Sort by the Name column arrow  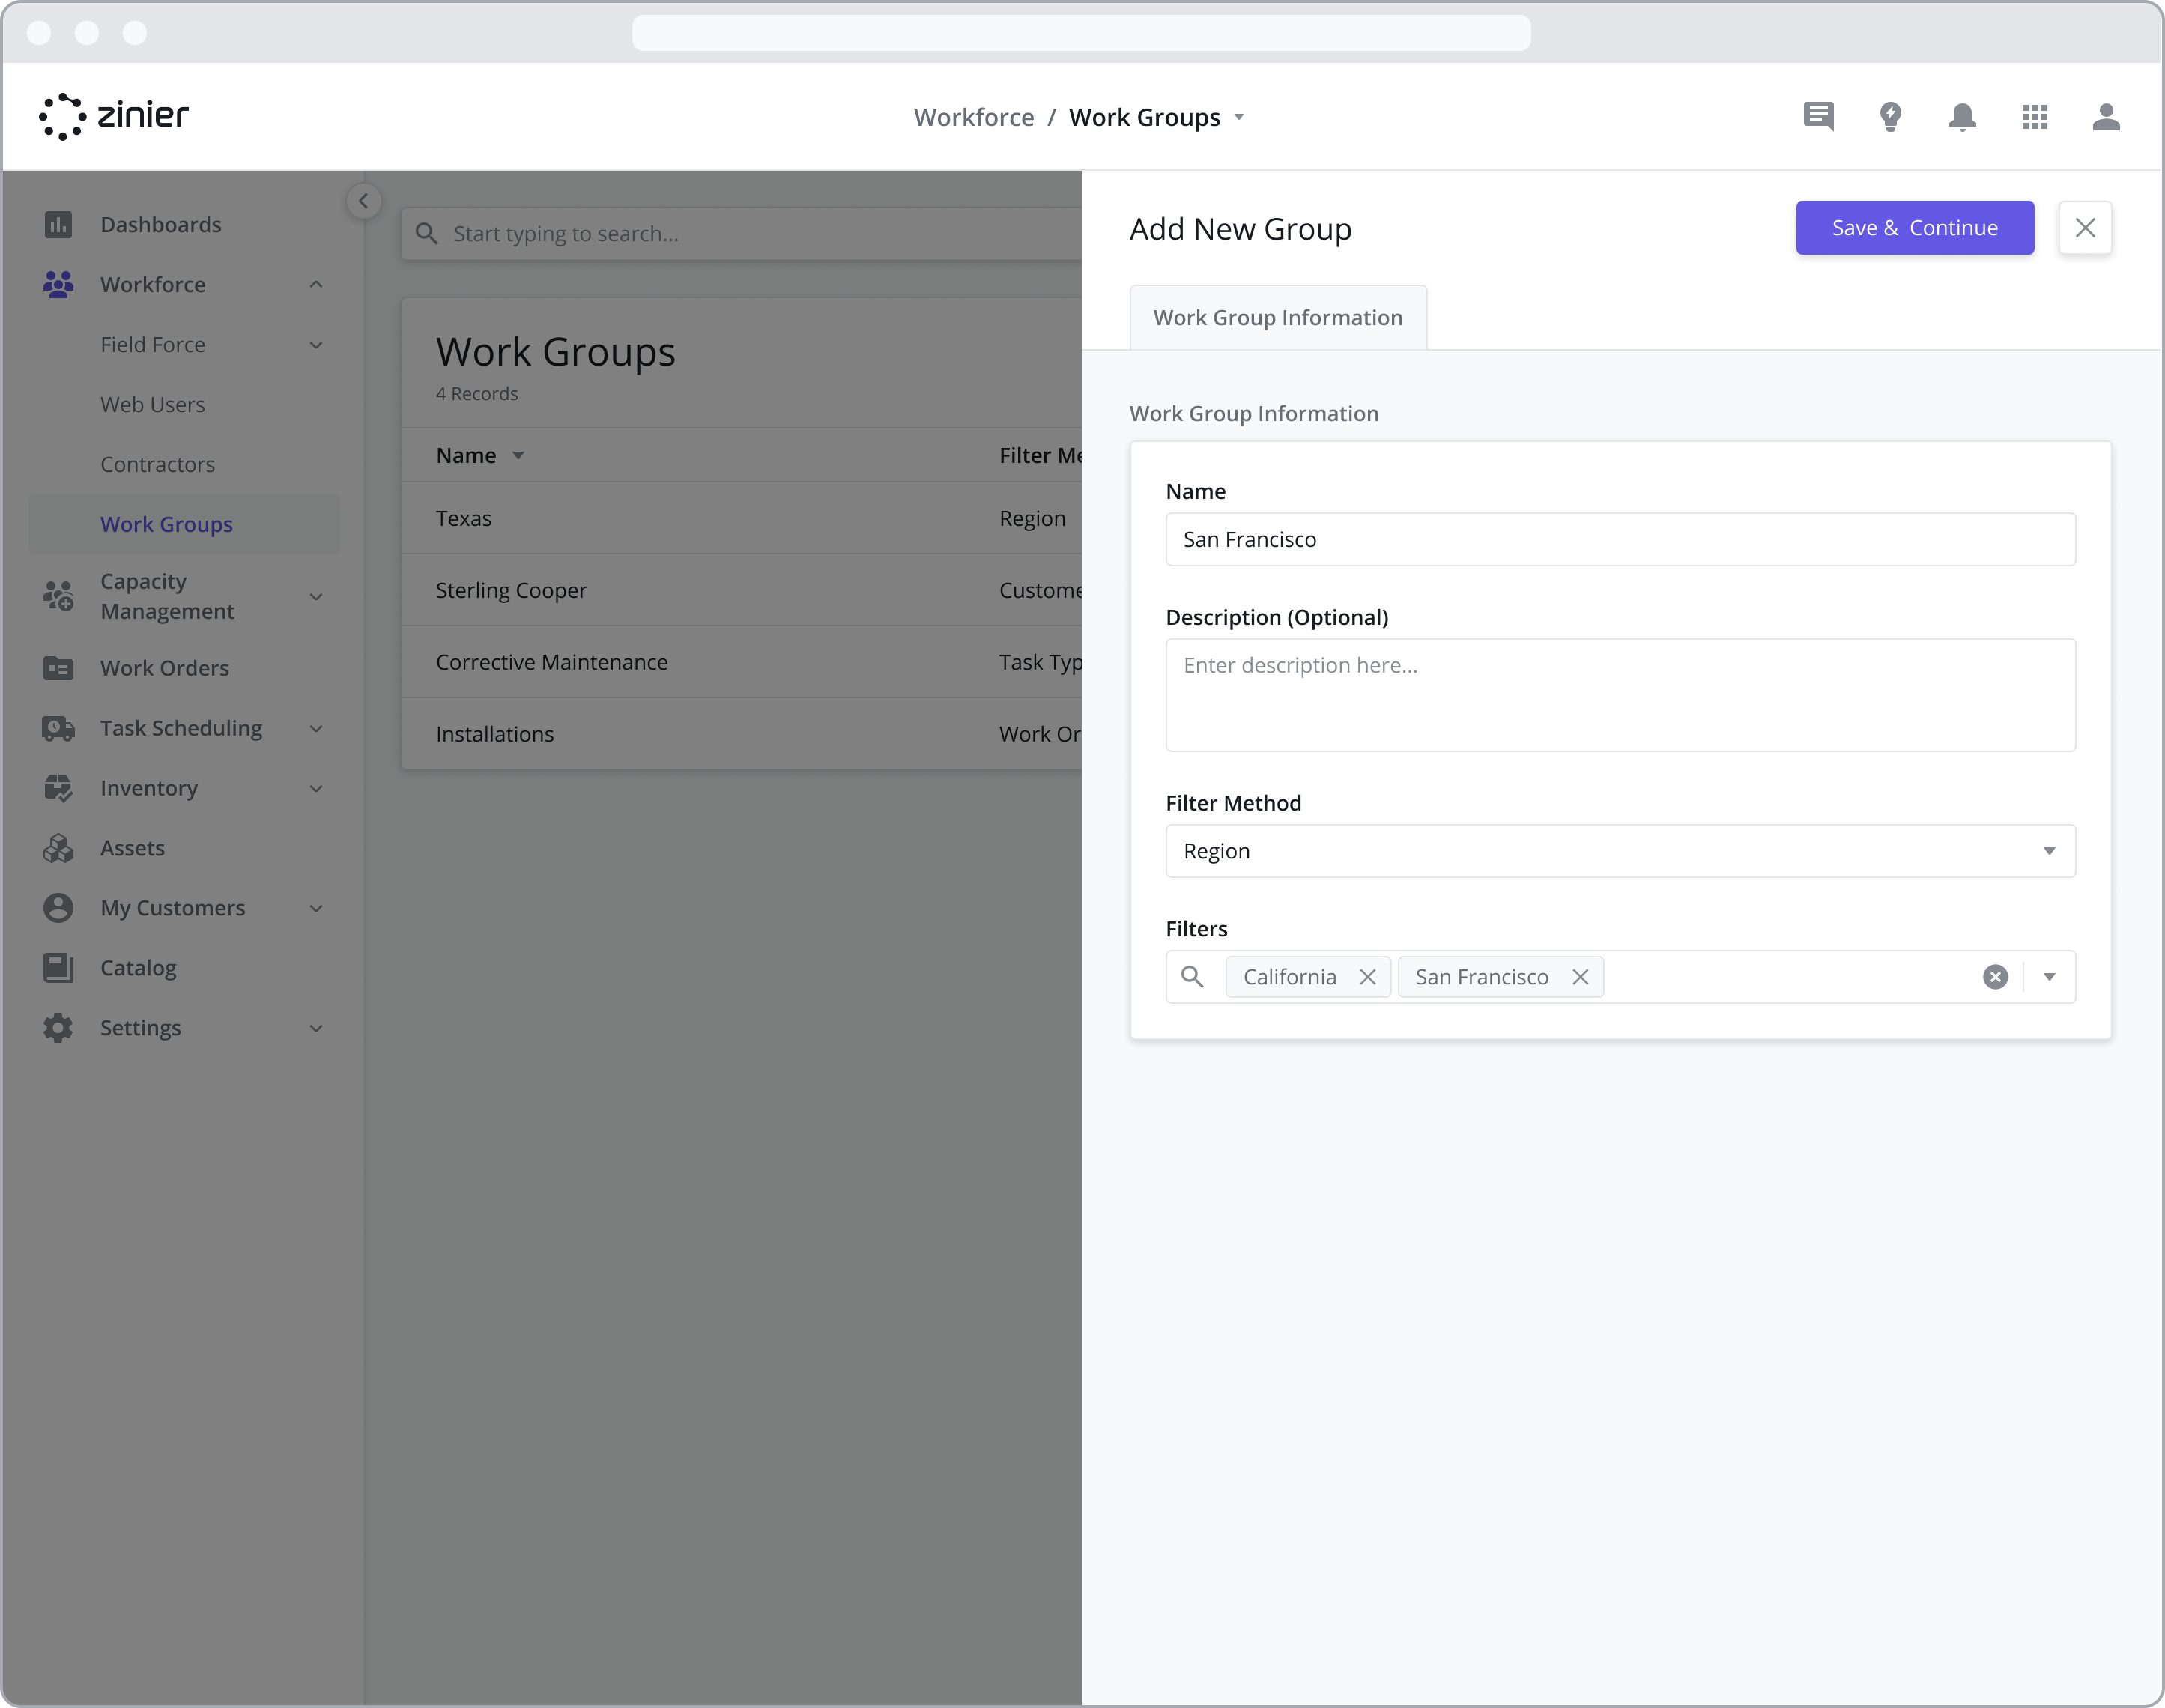click(518, 456)
